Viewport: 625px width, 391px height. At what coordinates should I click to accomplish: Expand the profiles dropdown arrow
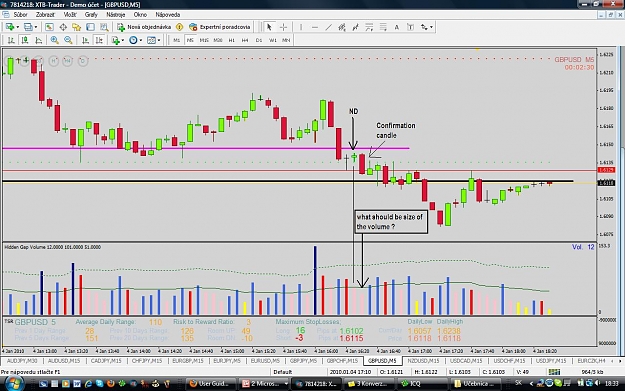36,27
